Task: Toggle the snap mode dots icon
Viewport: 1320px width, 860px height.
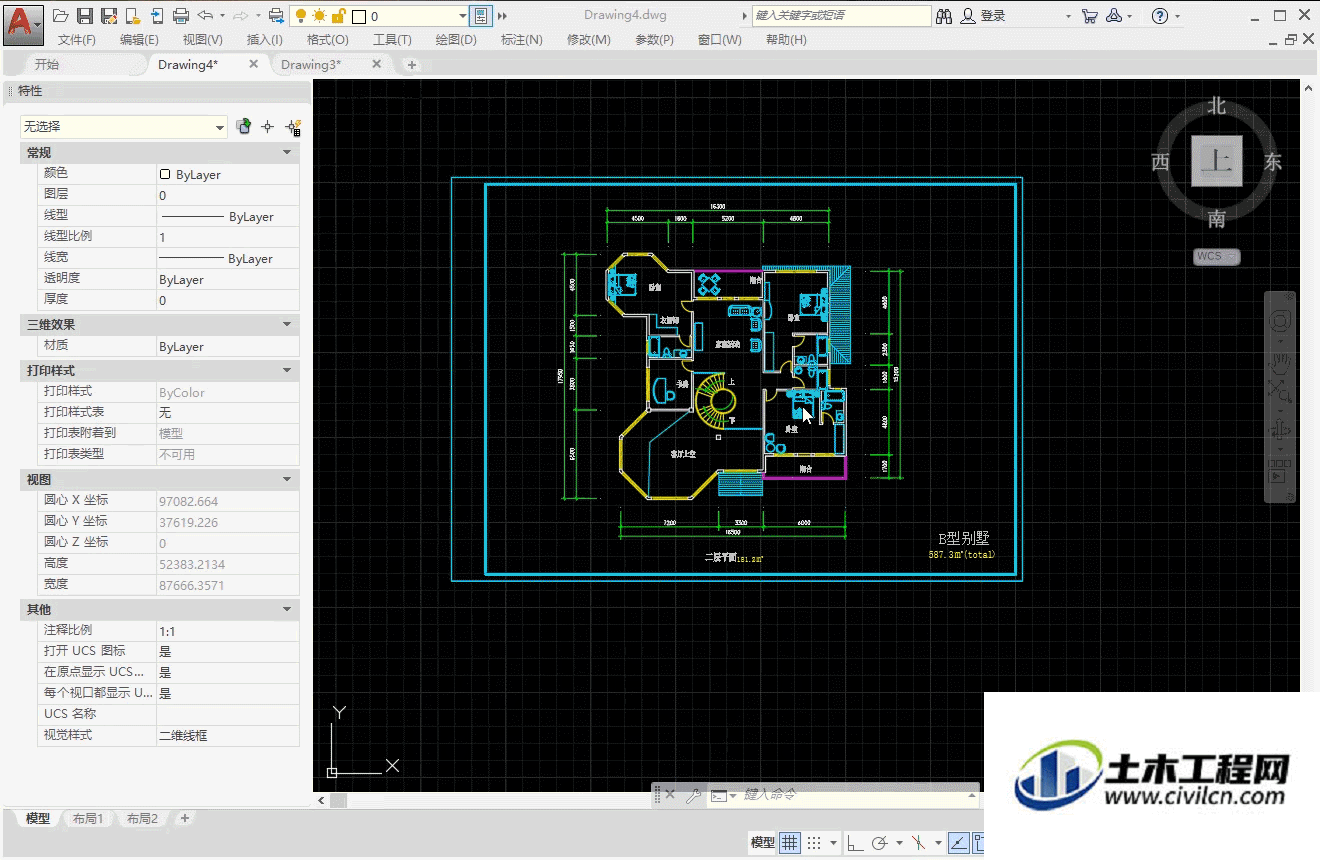Action: coord(815,843)
